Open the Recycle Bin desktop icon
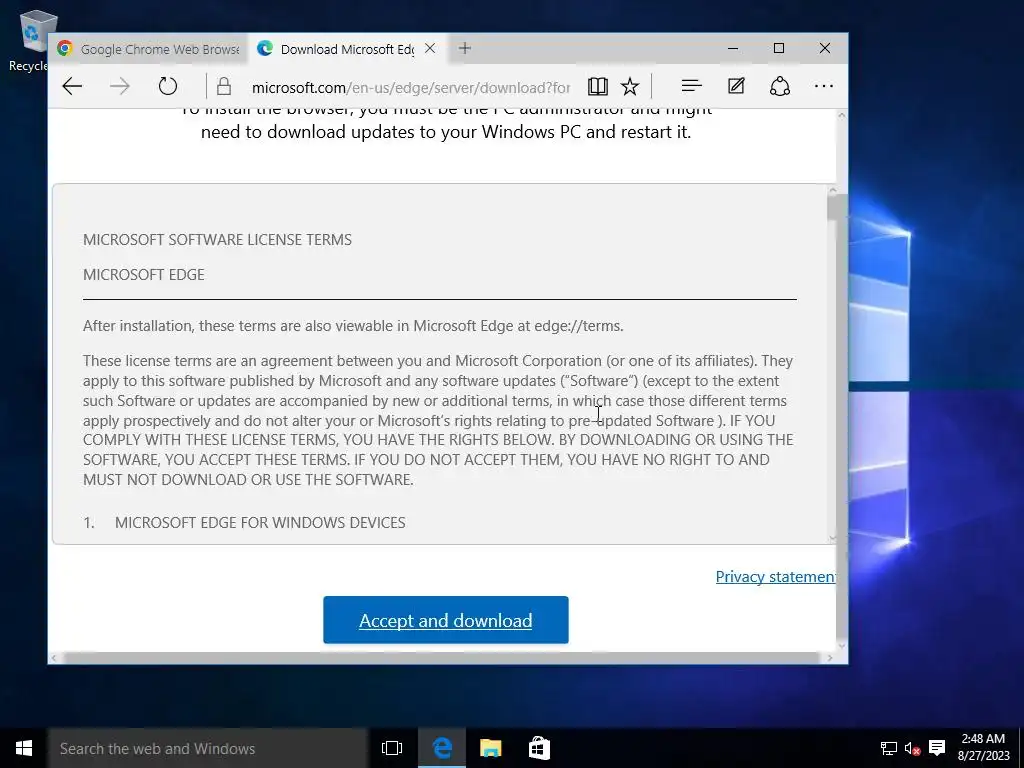This screenshot has height=768, width=1024. tap(33, 40)
